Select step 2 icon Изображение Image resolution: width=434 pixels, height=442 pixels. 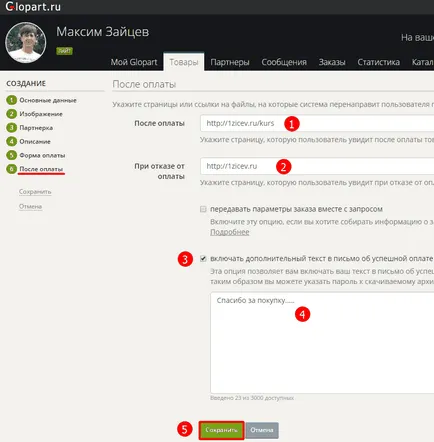pos(11,114)
